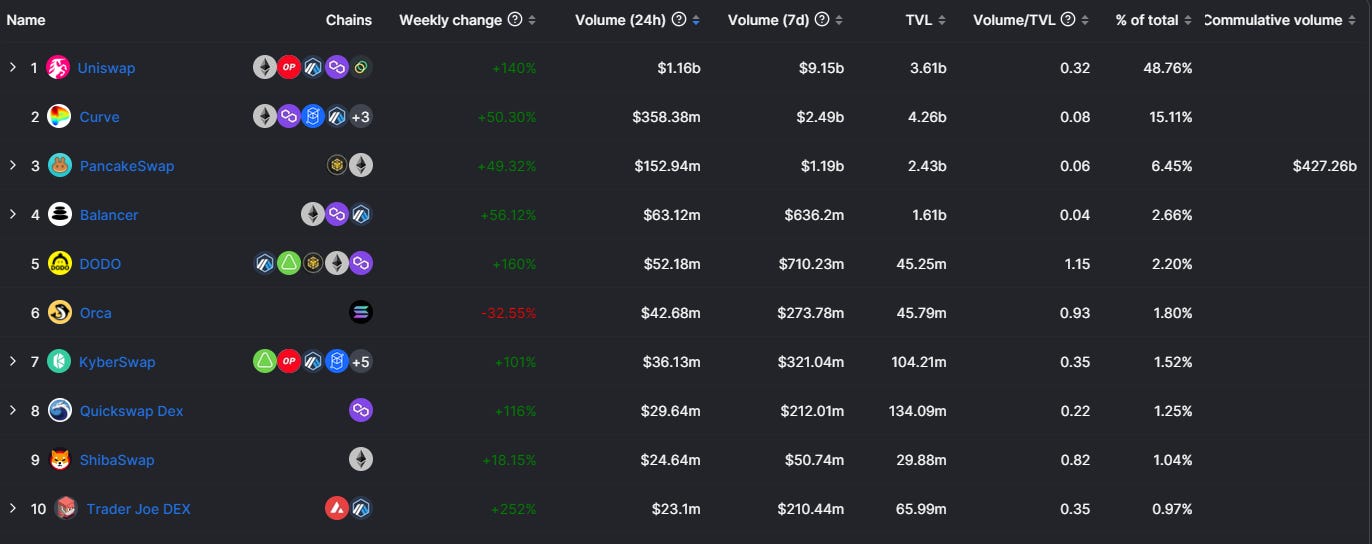The image size is (1372, 544).
Task: Open the ShibaSwap protocol link
Action: click(x=117, y=460)
